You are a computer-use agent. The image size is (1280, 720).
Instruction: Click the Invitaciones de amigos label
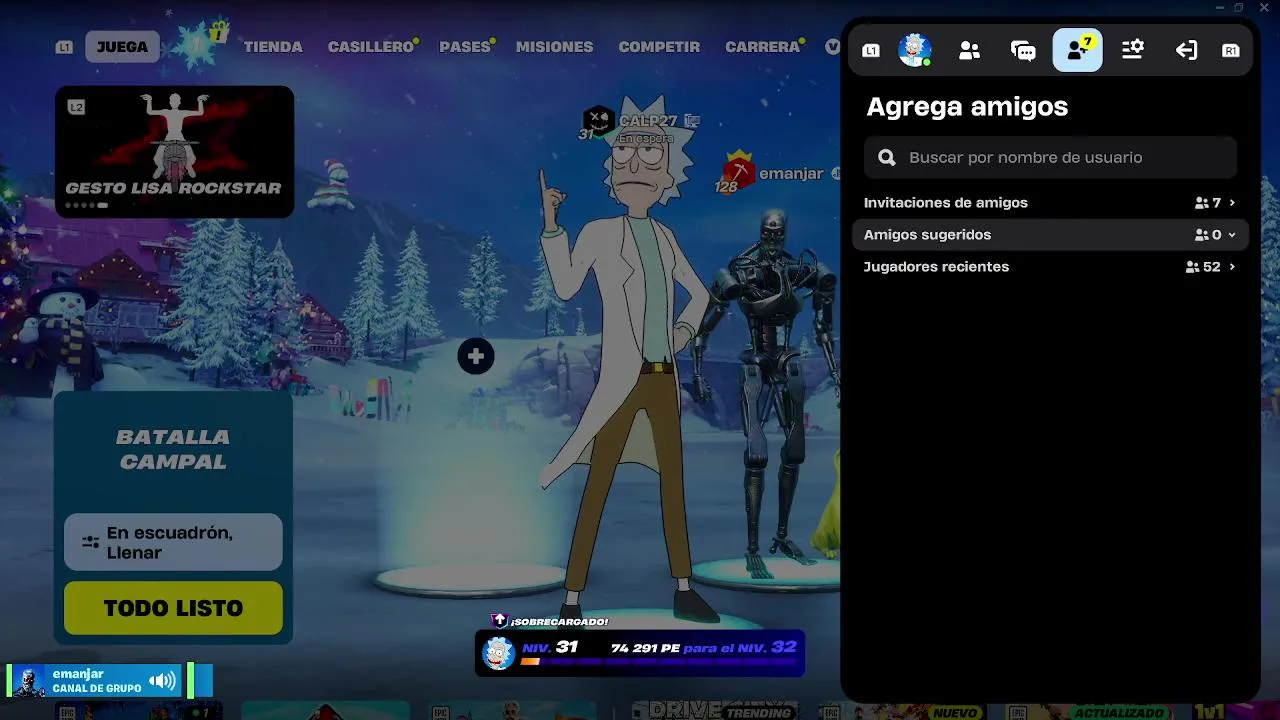pos(946,203)
